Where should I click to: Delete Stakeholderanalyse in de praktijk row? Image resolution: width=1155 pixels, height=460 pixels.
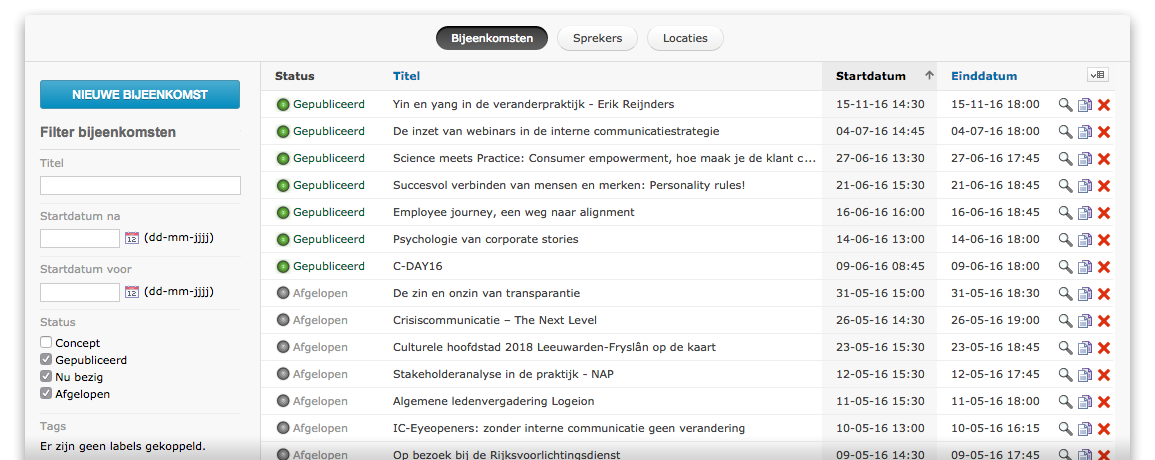click(x=1103, y=374)
